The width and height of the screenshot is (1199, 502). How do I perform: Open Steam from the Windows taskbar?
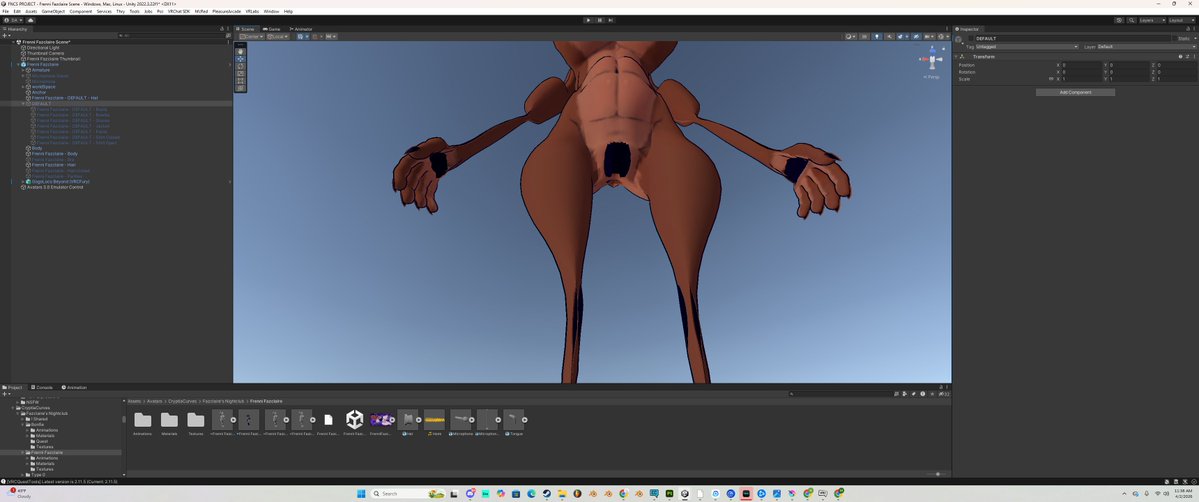pyautogui.click(x=547, y=494)
